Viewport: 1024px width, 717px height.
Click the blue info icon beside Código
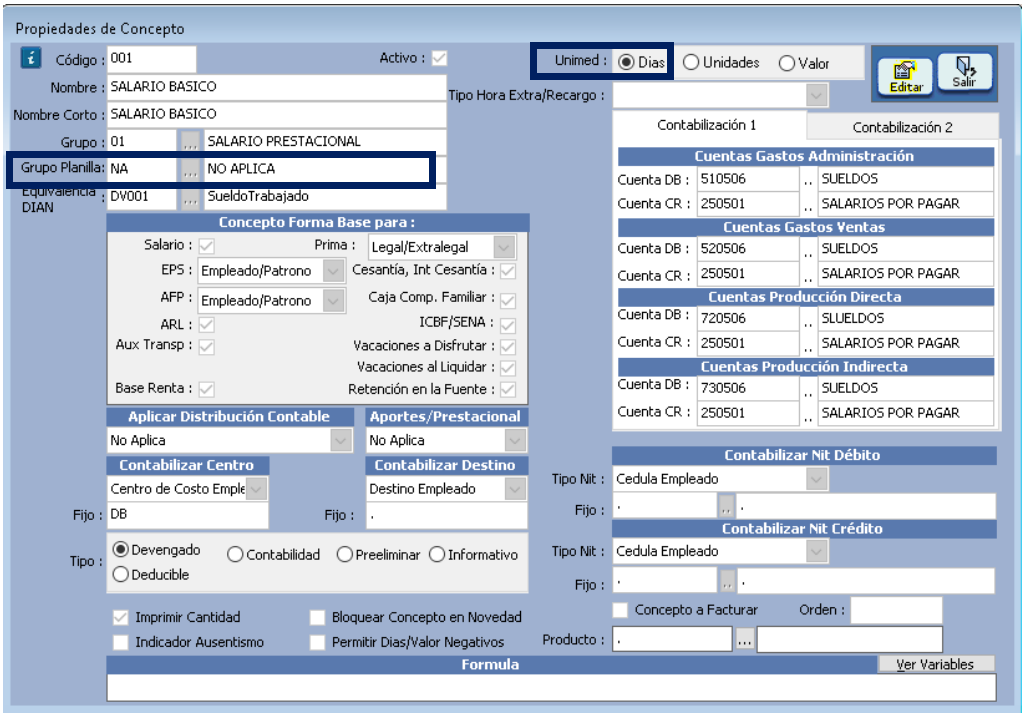click(x=31, y=57)
